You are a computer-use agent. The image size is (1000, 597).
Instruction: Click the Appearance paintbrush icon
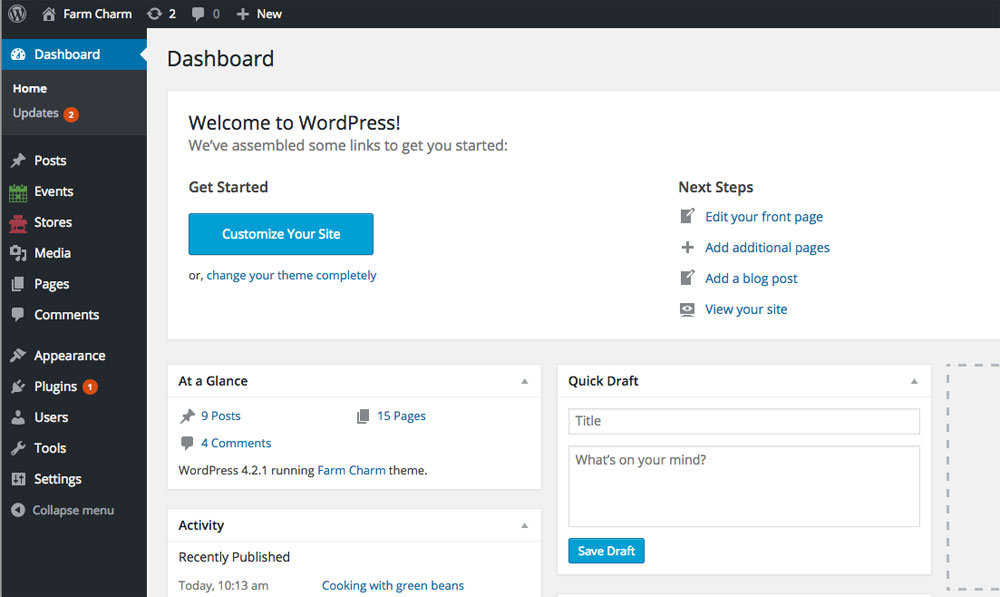18,355
